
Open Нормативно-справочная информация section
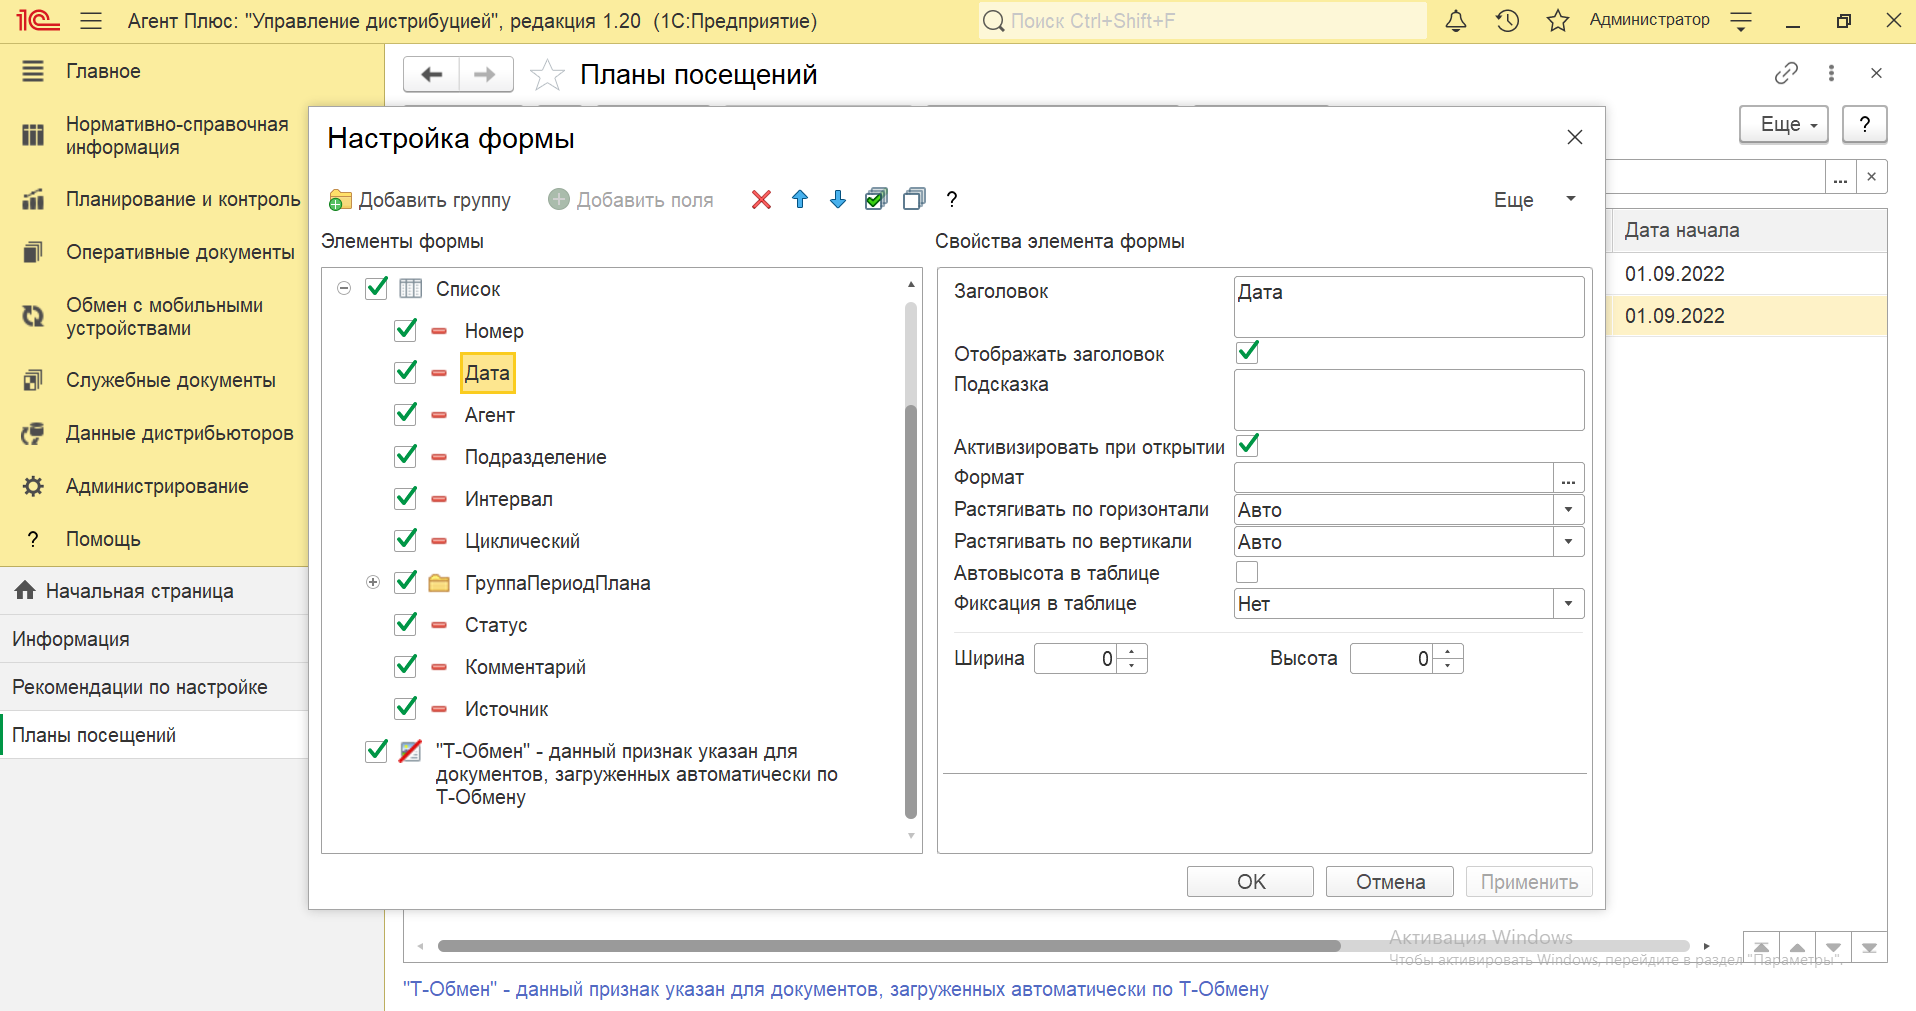pos(177,136)
